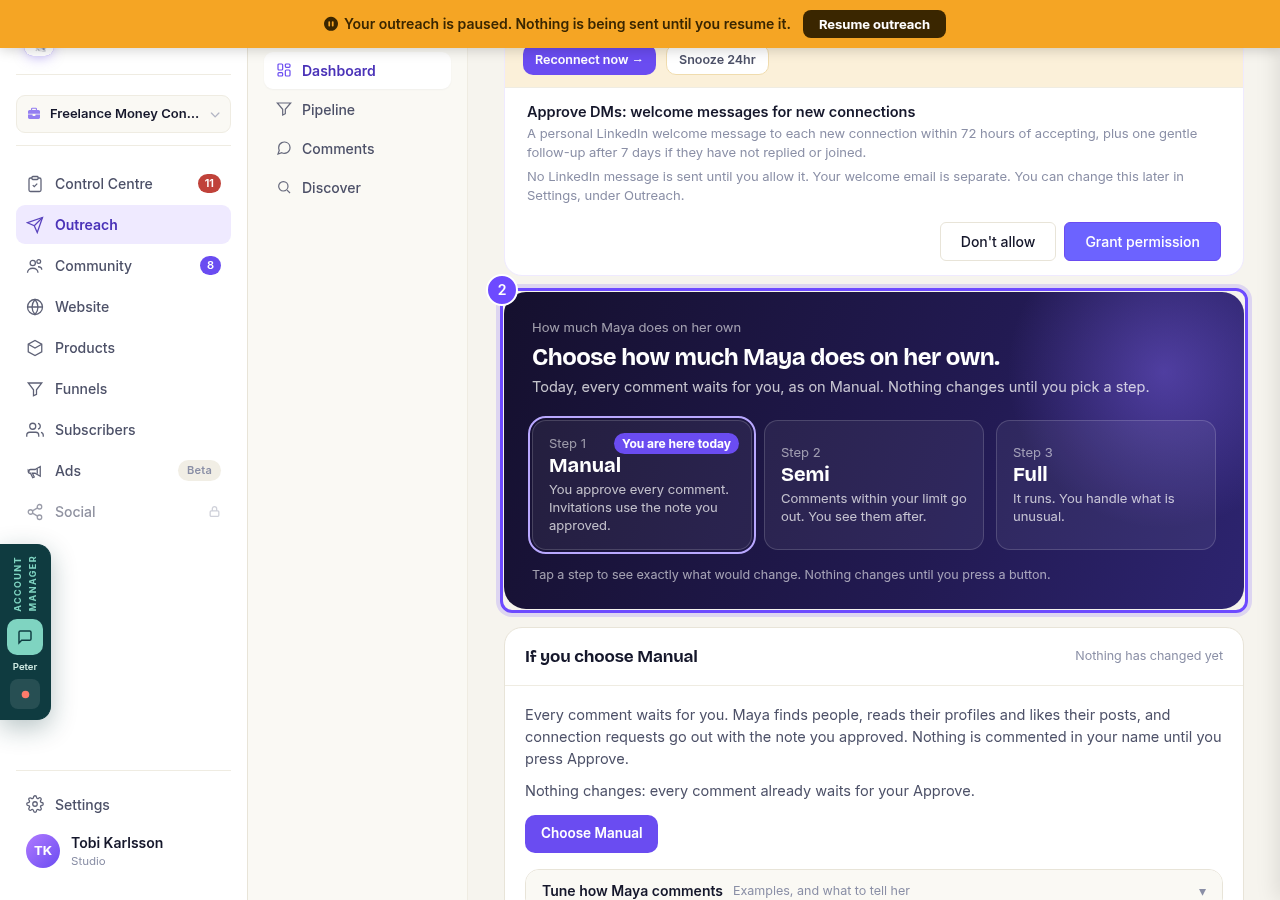This screenshot has width=1280, height=900.
Task: Click the Website globe icon
Action: pos(35,307)
